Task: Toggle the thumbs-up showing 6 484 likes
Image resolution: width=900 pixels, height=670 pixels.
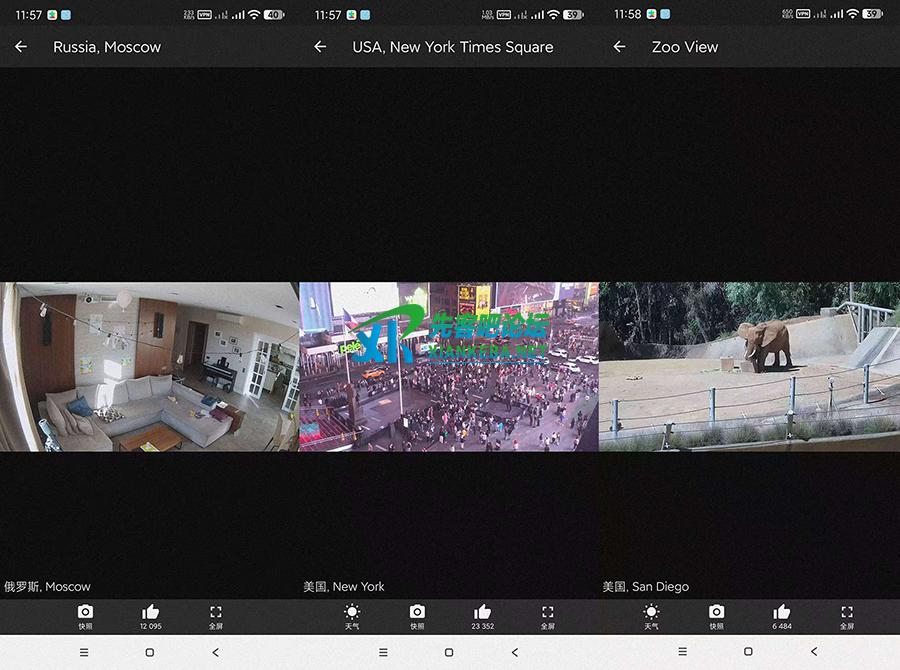Action: pyautogui.click(x=781, y=615)
